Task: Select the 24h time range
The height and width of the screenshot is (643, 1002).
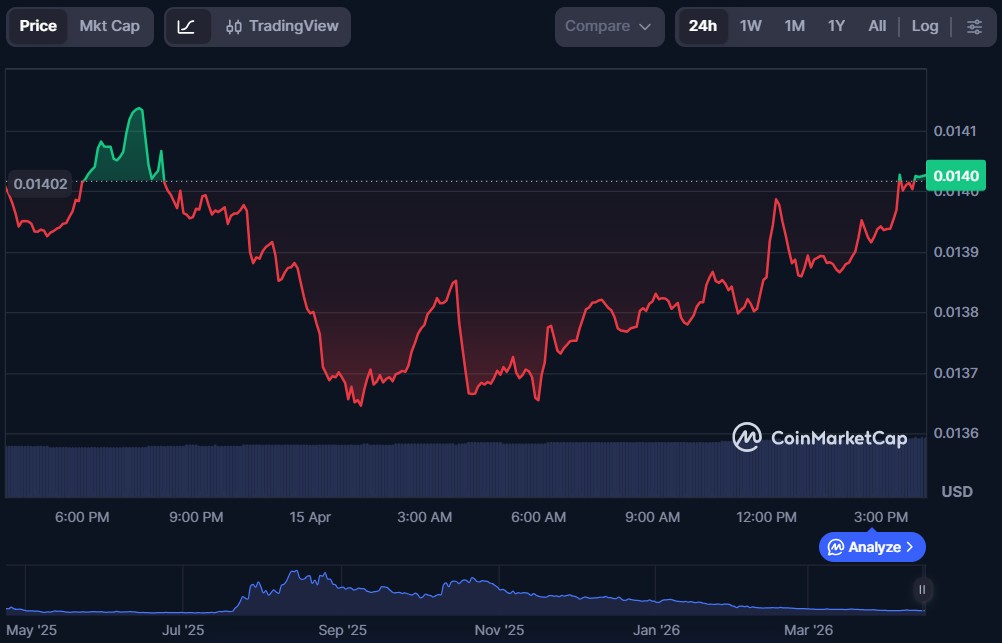Action: 702,27
